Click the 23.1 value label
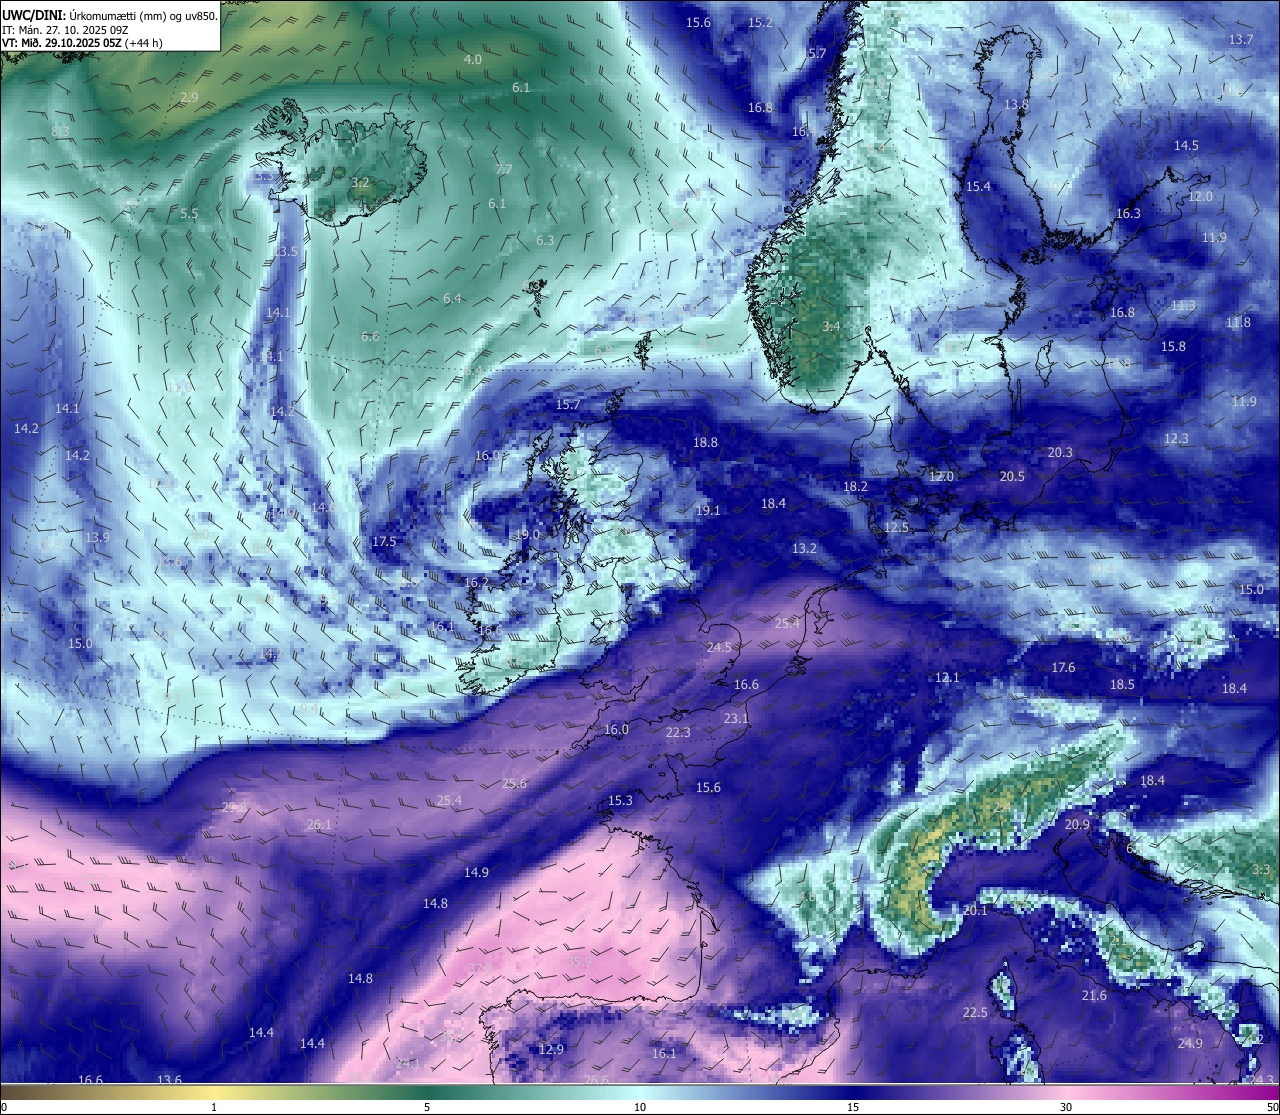The width and height of the screenshot is (1280, 1115). click(x=736, y=718)
